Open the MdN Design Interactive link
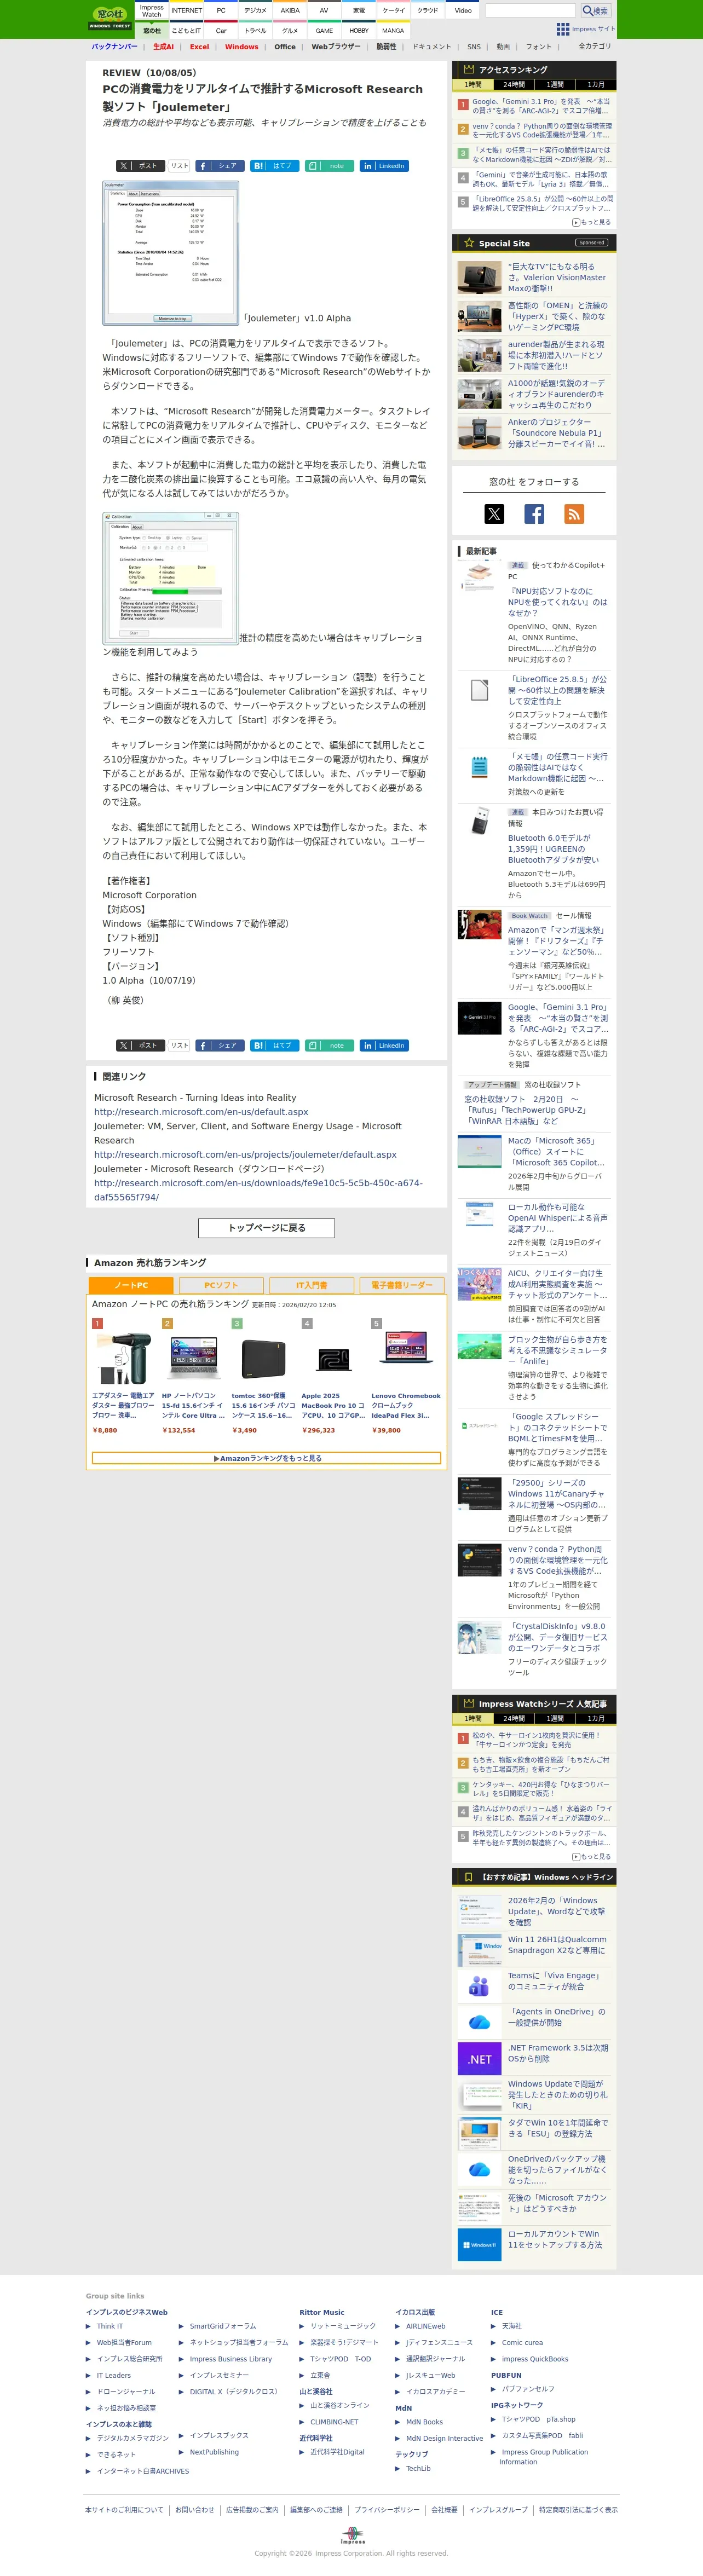 click(444, 2438)
